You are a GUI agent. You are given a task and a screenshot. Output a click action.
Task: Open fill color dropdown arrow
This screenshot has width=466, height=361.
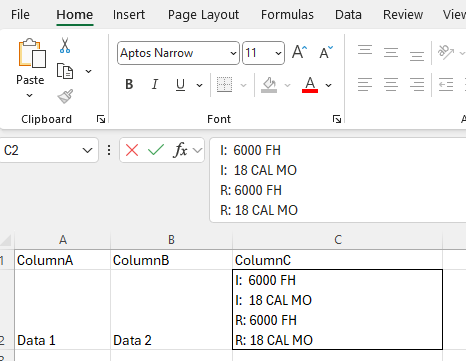click(287, 85)
